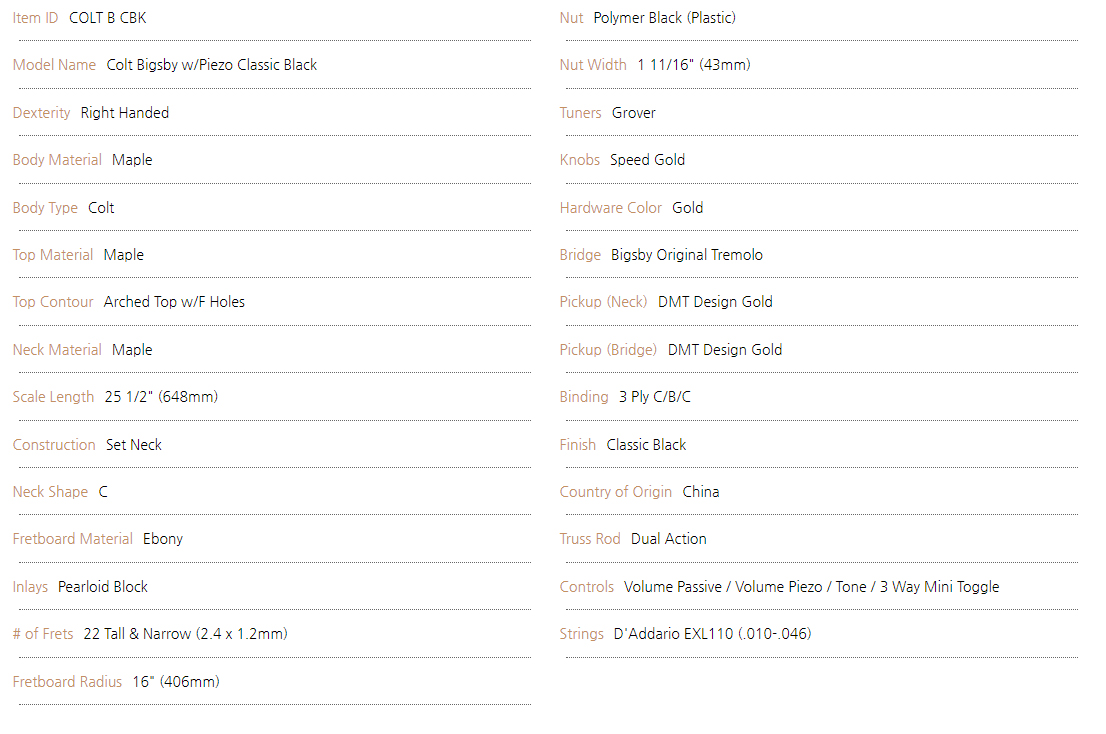Select the Model Name label
The height and width of the screenshot is (734, 1106).
click(54, 65)
